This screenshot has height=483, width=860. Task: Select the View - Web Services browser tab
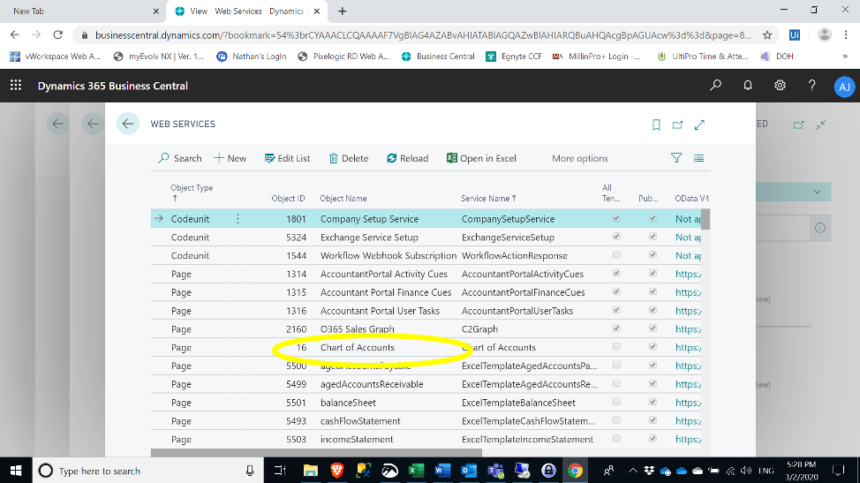click(x=247, y=11)
